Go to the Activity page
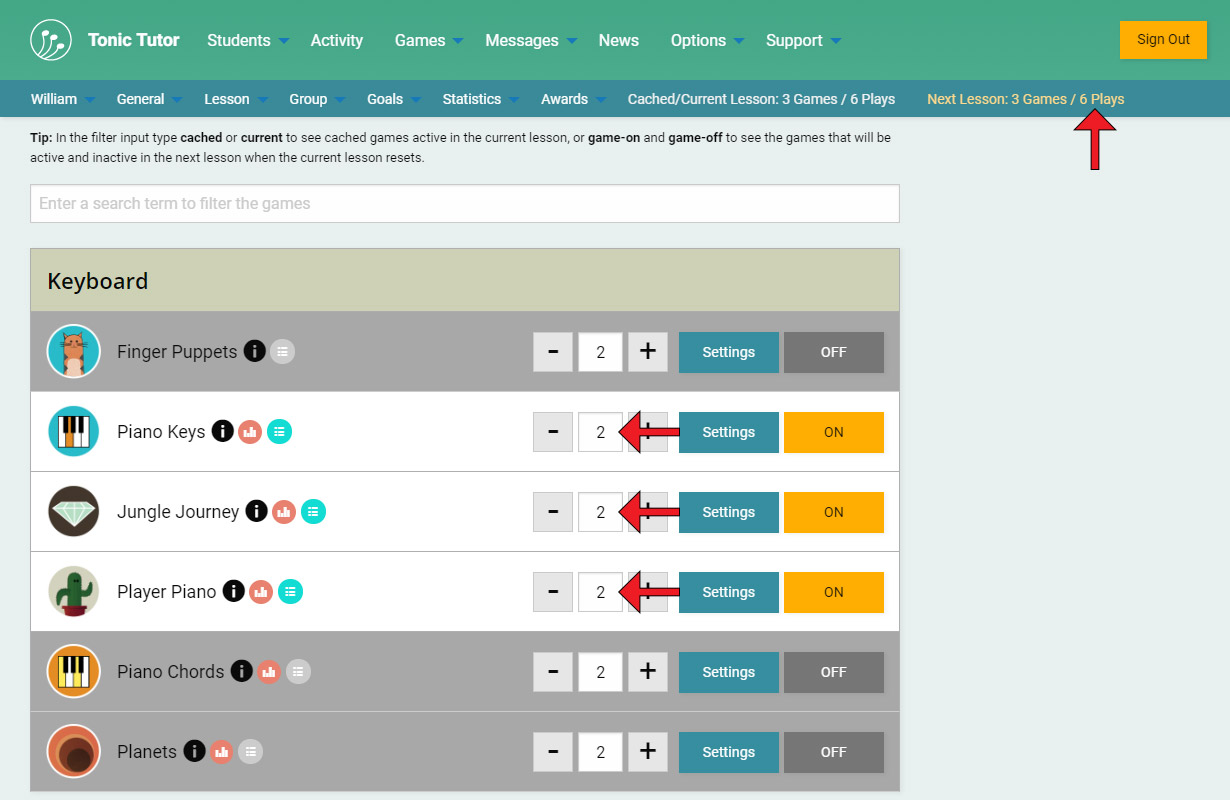The width and height of the screenshot is (1230, 800). pyautogui.click(x=336, y=40)
